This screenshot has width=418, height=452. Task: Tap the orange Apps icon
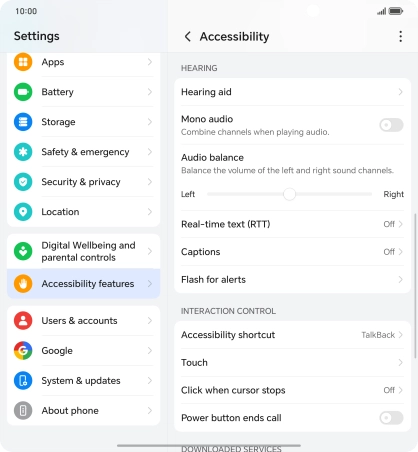point(23,62)
